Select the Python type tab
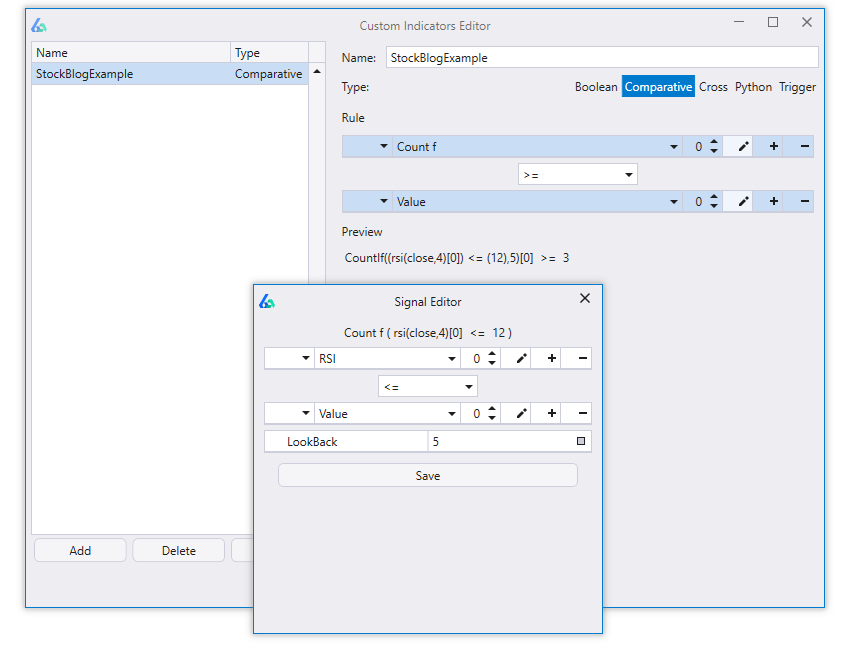 tap(753, 87)
